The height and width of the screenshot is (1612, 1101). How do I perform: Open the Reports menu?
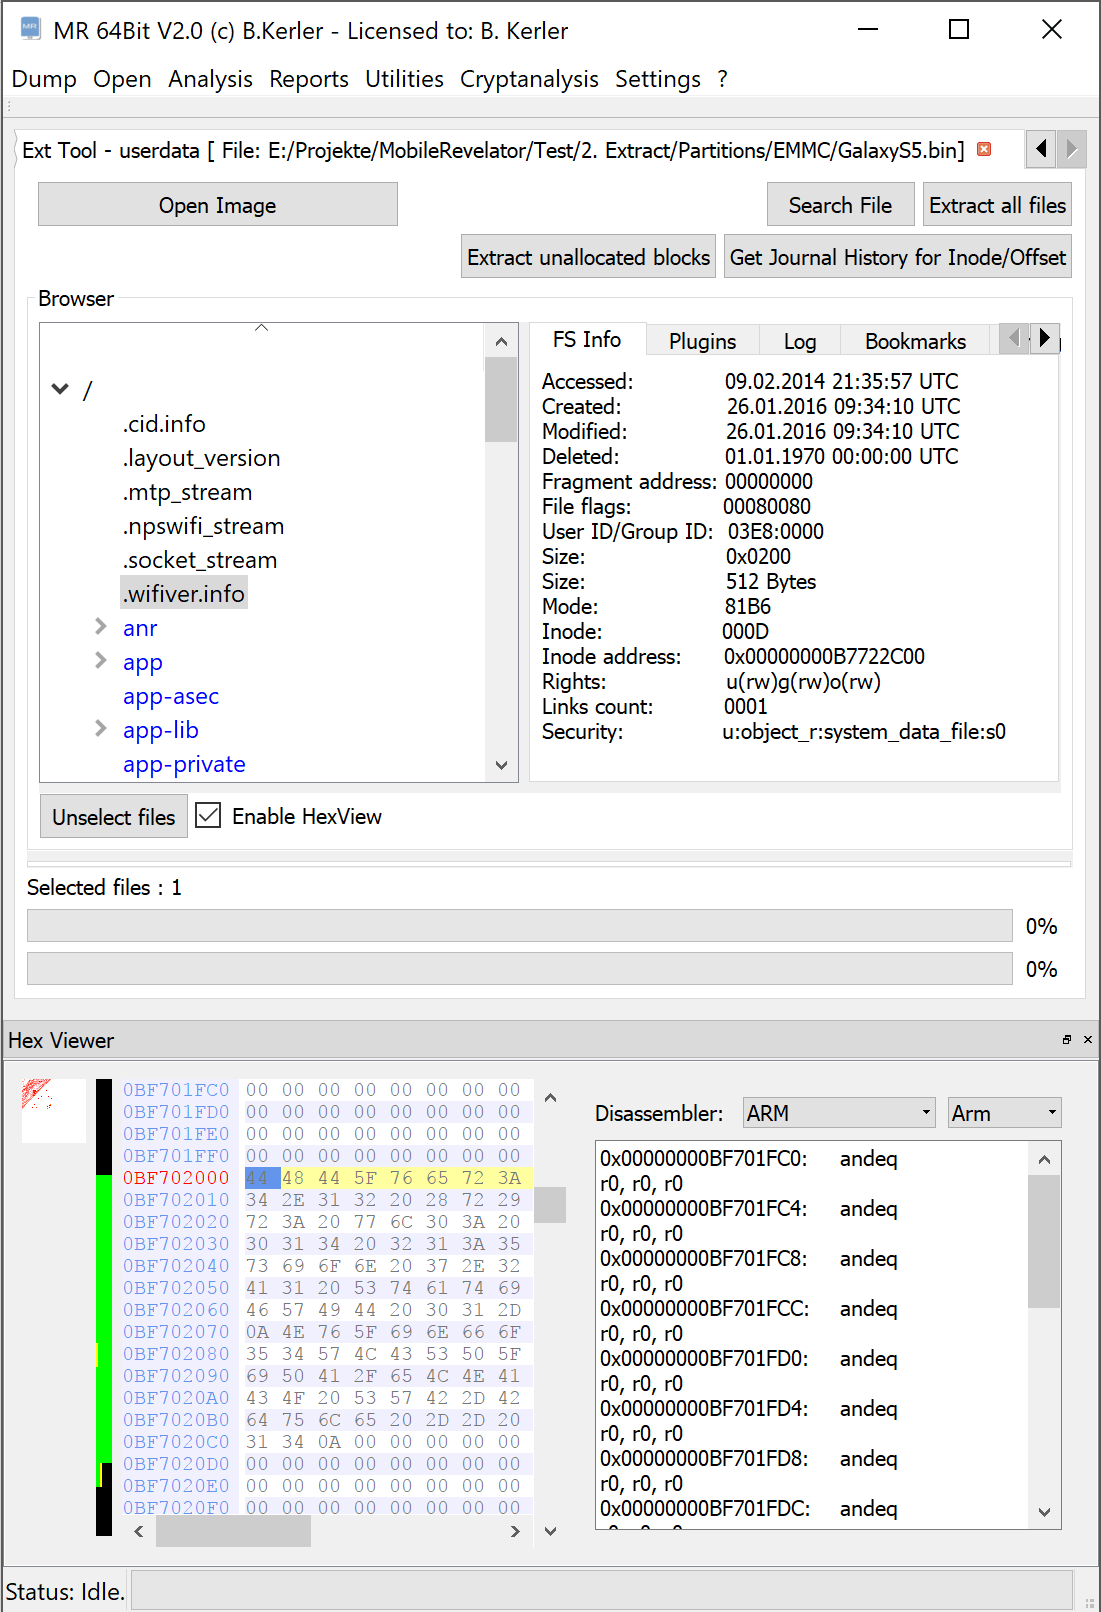click(309, 79)
